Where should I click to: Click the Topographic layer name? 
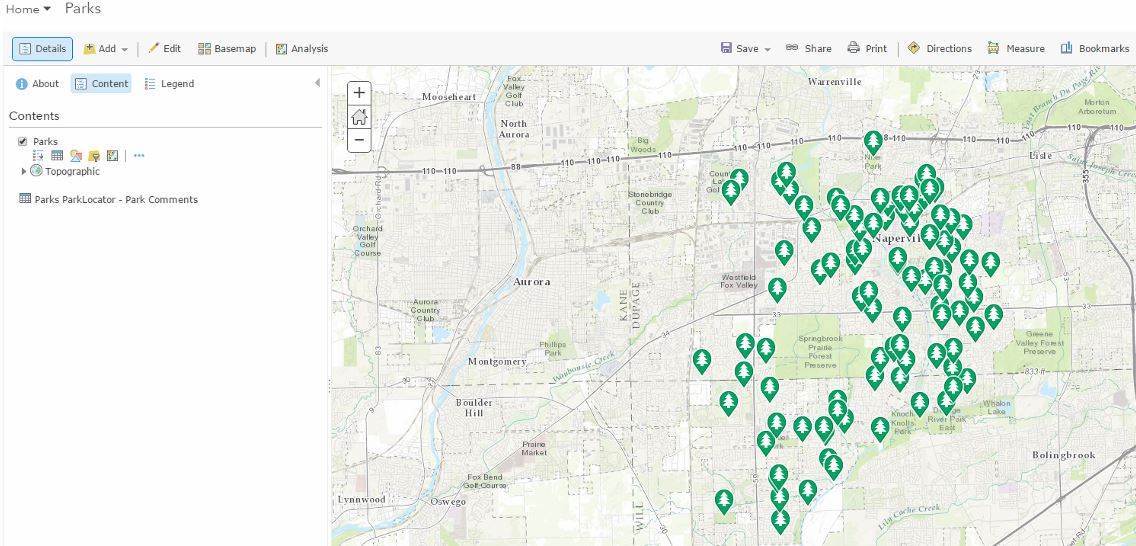pyautogui.click(x=72, y=172)
